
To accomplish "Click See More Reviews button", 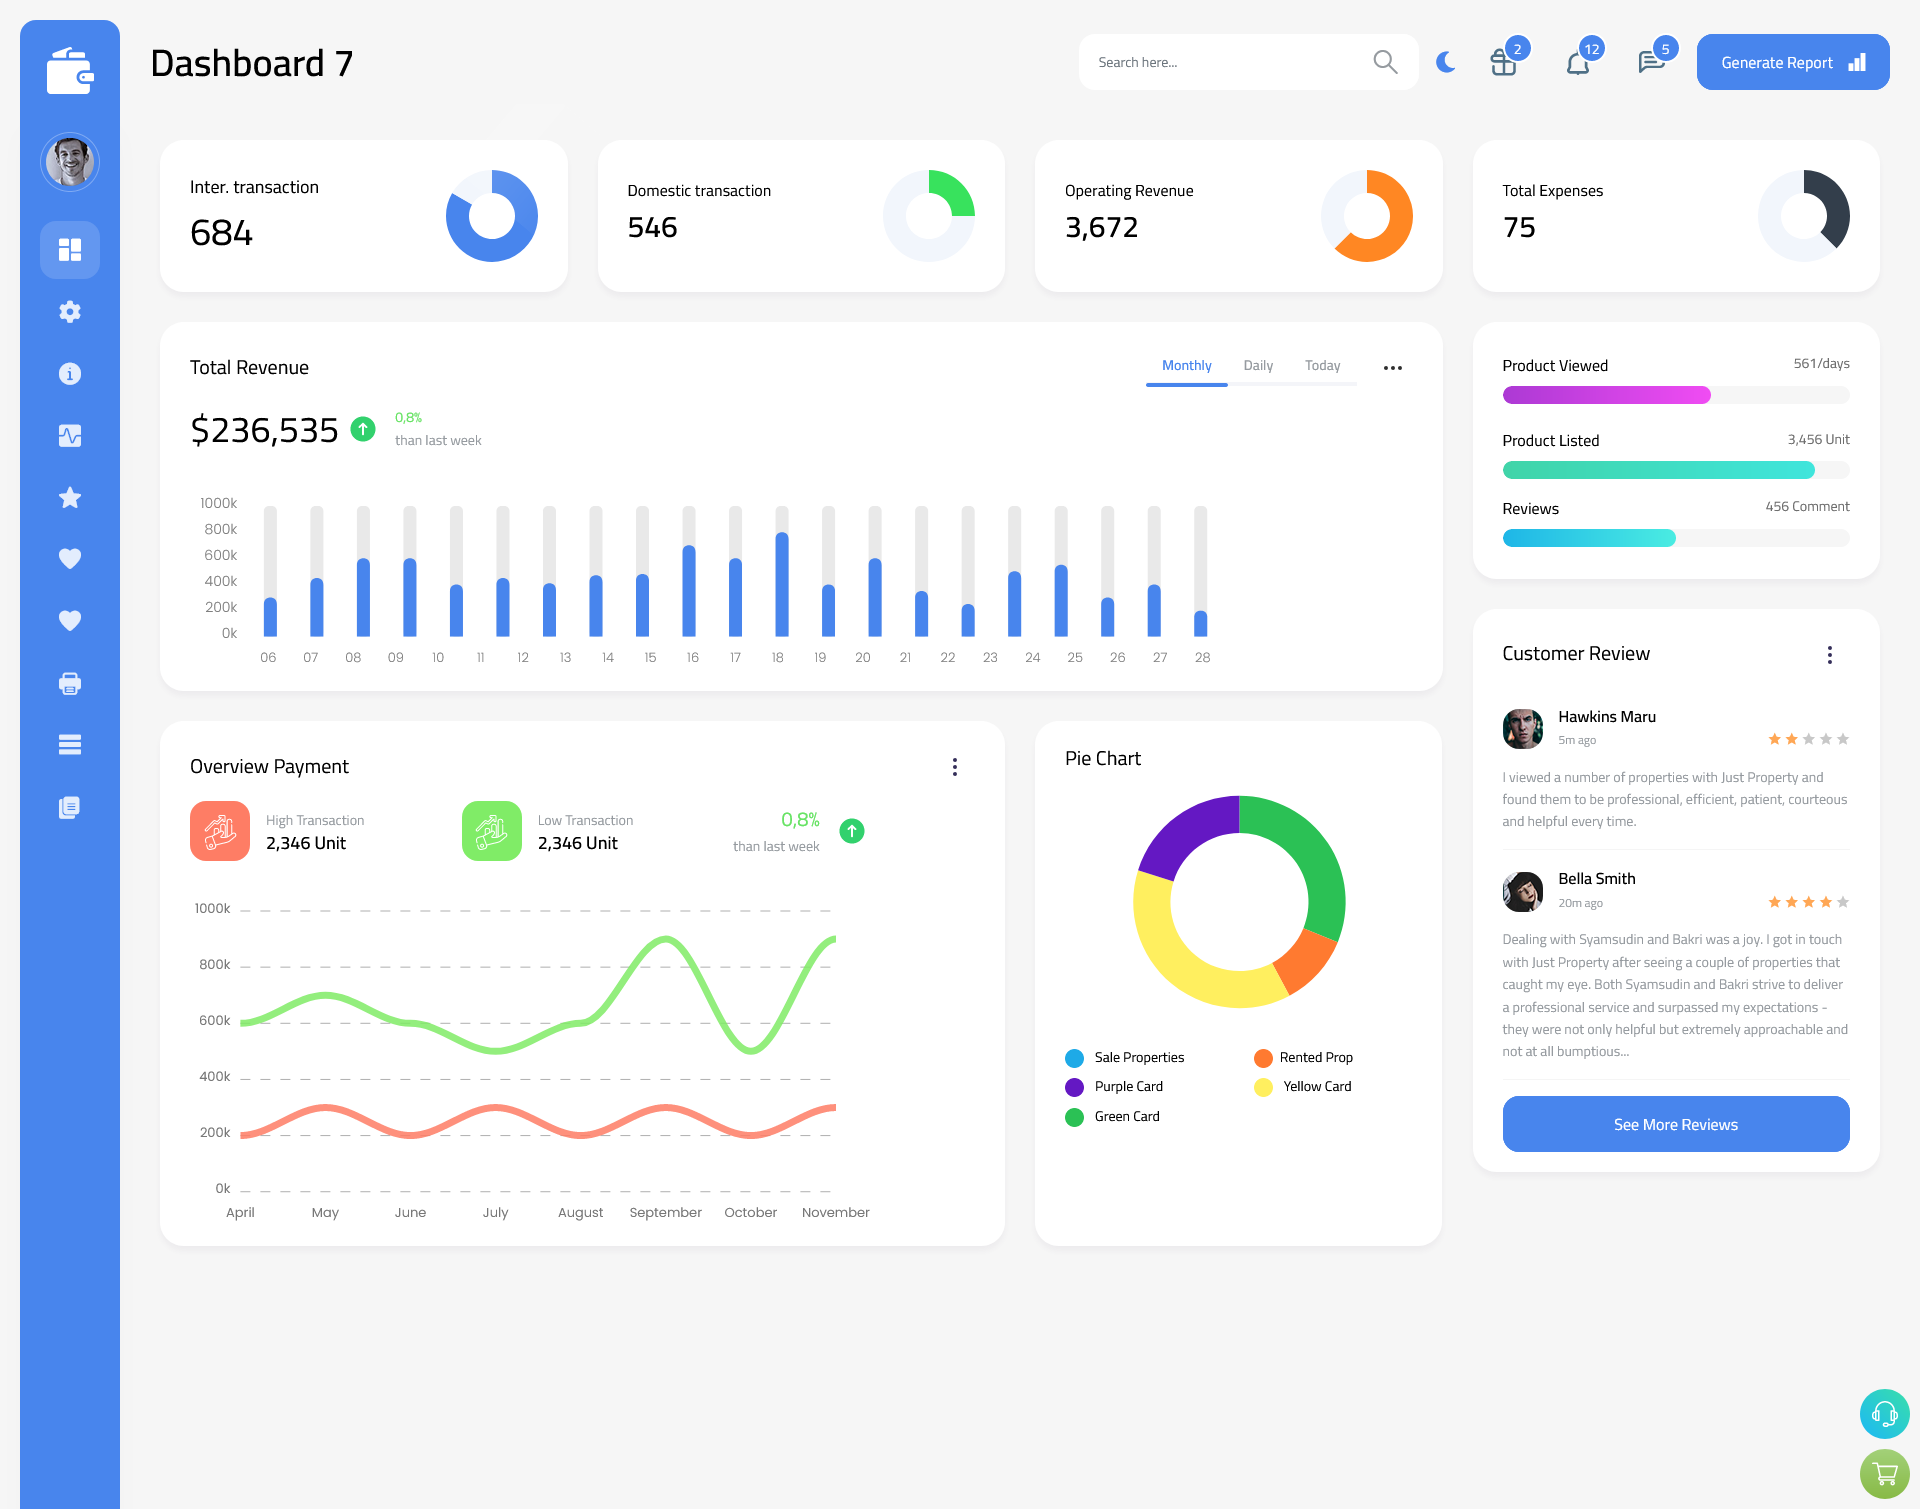I will (1675, 1124).
